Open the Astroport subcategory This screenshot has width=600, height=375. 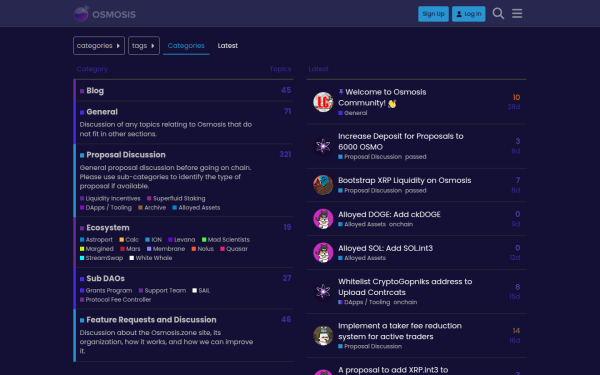tap(96, 240)
